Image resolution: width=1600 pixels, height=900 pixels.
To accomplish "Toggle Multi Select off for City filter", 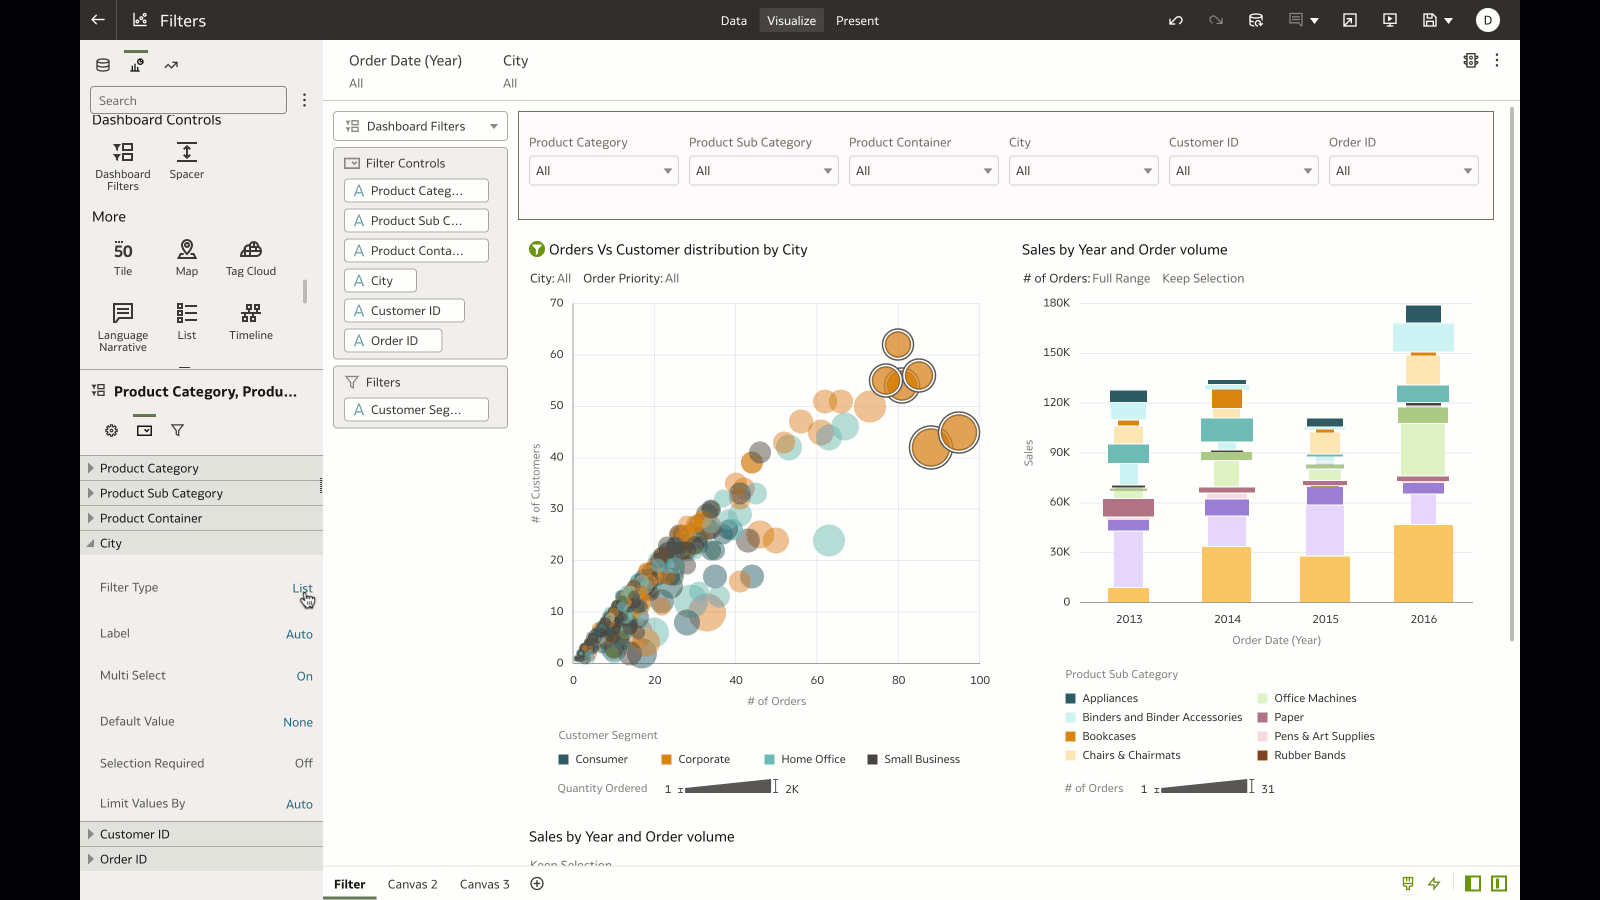I will click(304, 675).
